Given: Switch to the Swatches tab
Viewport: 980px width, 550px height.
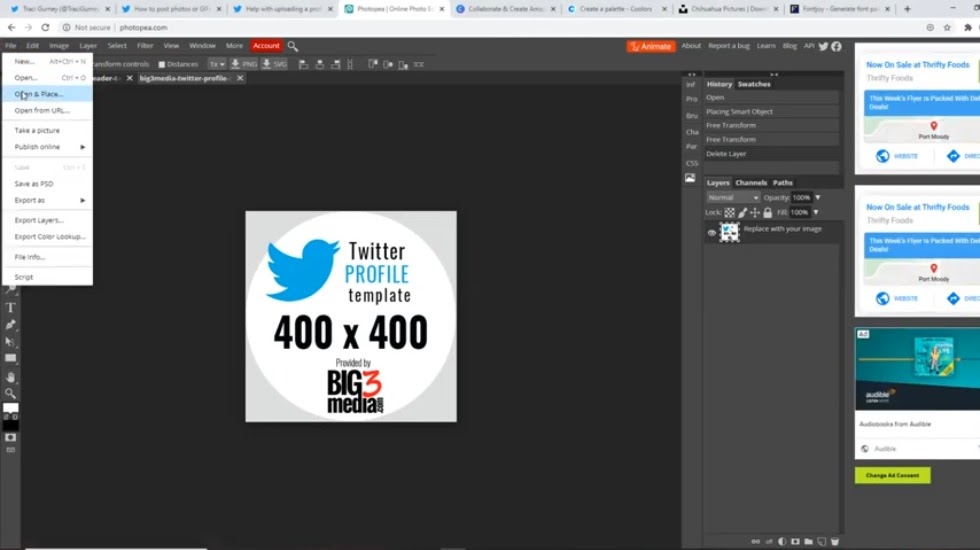Looking at the screenshot, I should pyautogui.click(x=754, y=84).
